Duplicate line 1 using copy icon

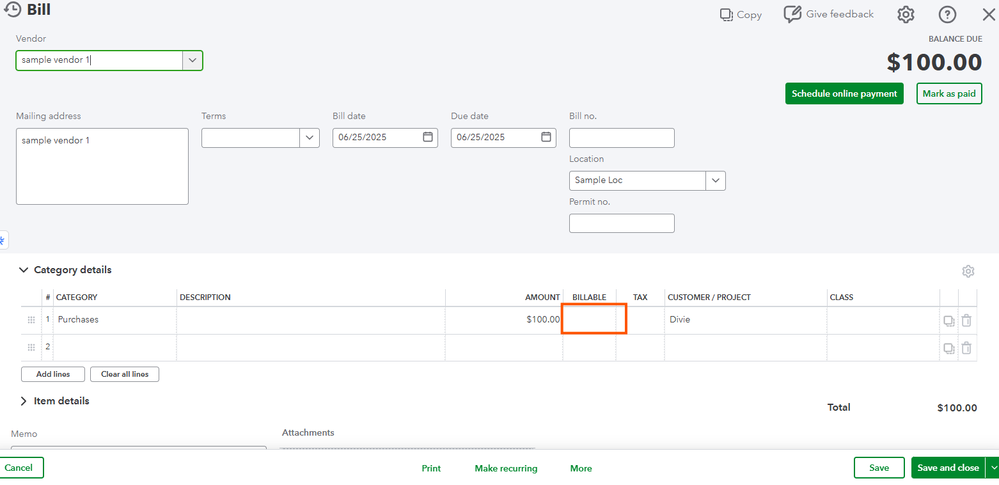click(948, 320)
